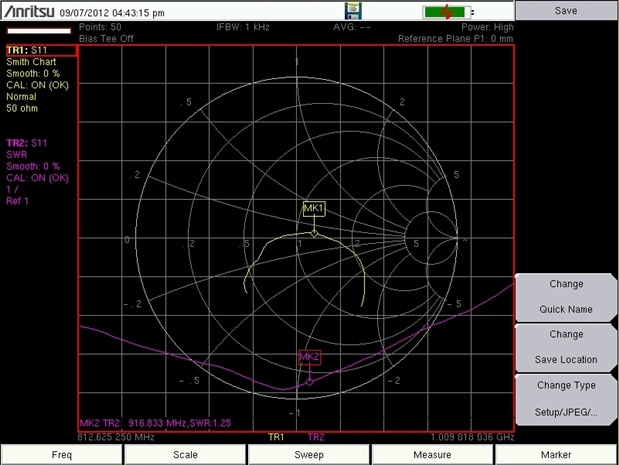This screenshot has height=465, width=619.
Task: Click the Normal label under TR1
Action: (21, 97)
